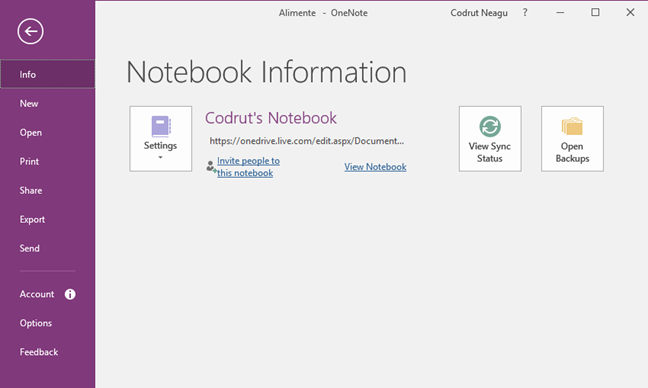The height and width of the screenshot is (388, 648).
Task: Open the Share section
Action: [48, 190]
